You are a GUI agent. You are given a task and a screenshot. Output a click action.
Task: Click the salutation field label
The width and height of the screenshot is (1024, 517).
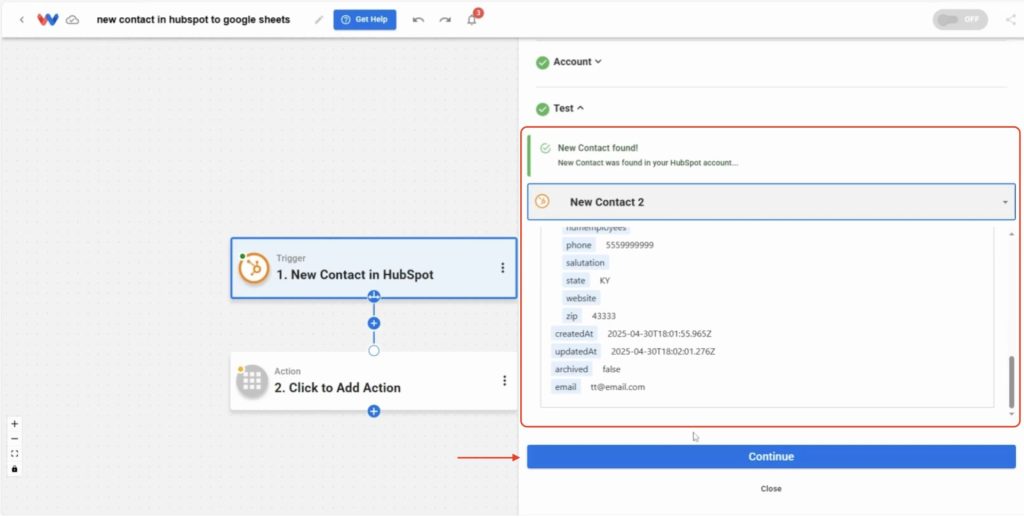click(x=586, y=263)
